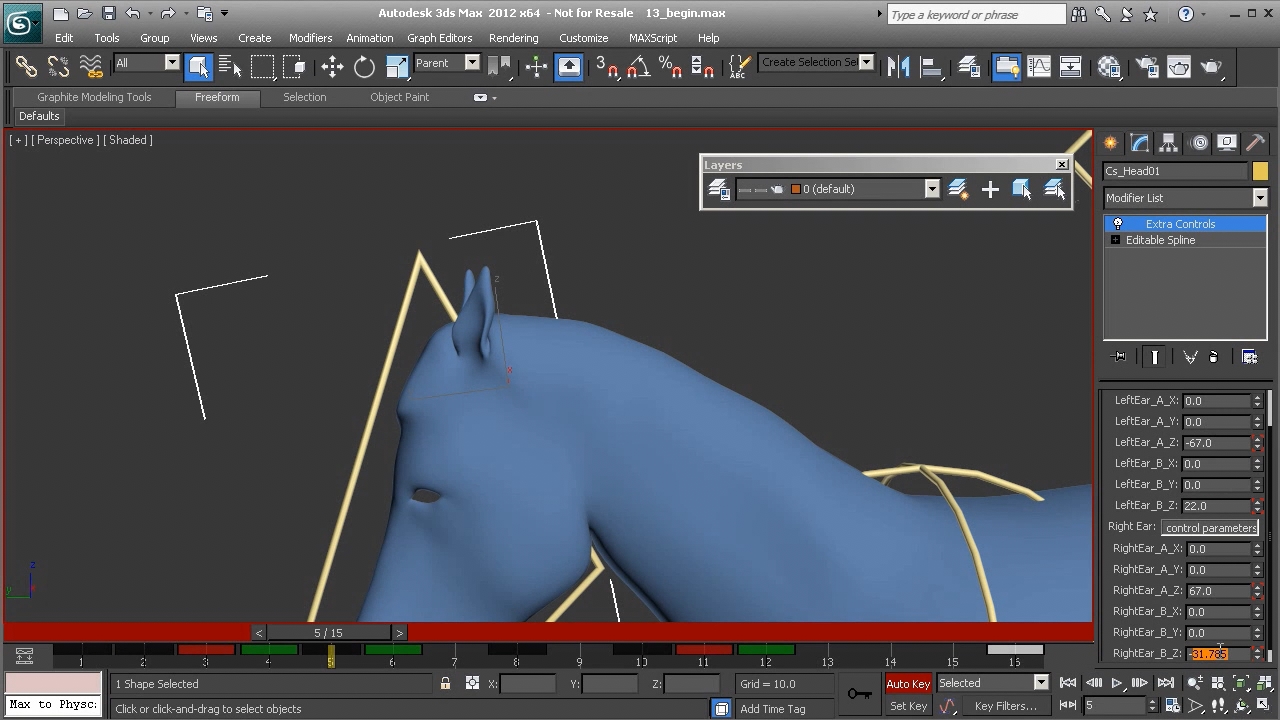Expand the layer dropdown showing 0 (default)

(931, 189)
